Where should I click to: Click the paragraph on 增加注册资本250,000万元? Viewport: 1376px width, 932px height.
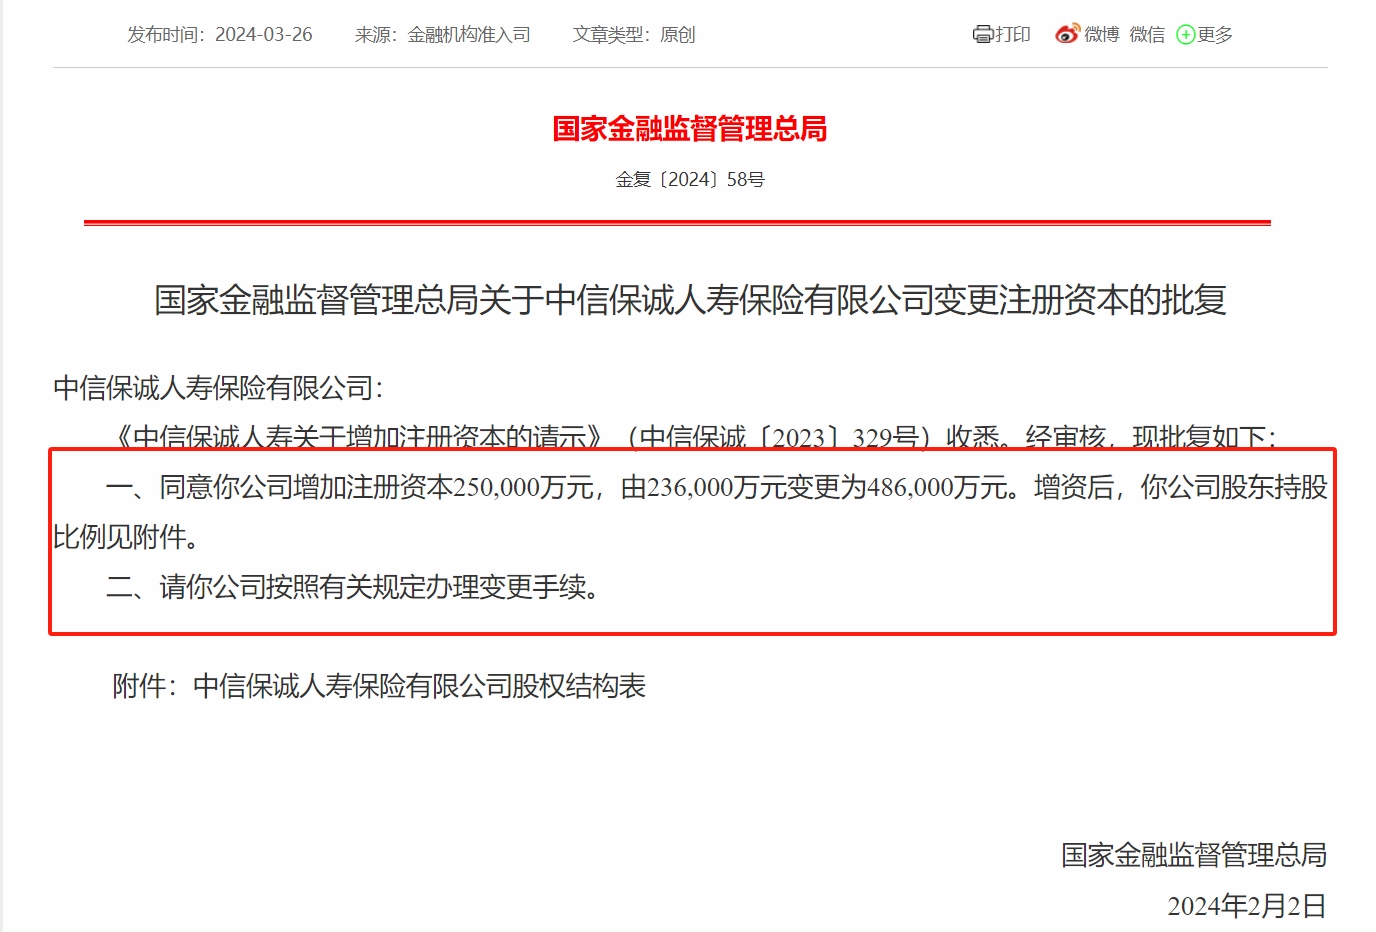690,512
